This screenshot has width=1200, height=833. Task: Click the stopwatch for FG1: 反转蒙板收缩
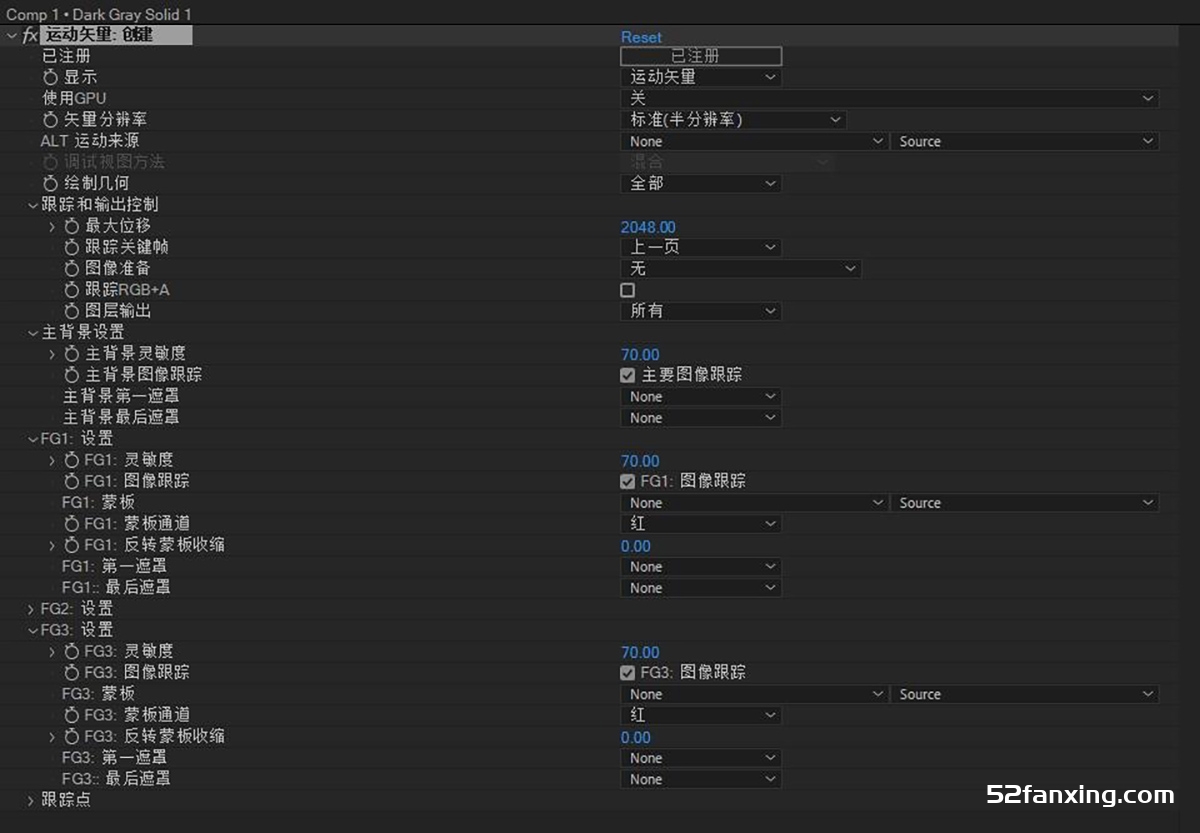71,545
